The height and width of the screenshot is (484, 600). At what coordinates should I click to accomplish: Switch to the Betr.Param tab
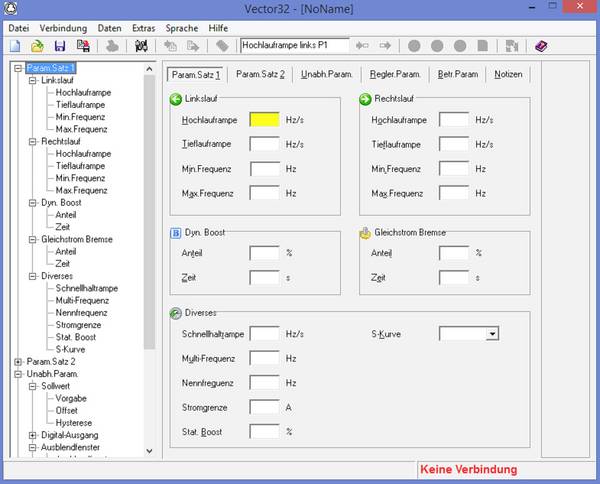click(x=458, y=74)
